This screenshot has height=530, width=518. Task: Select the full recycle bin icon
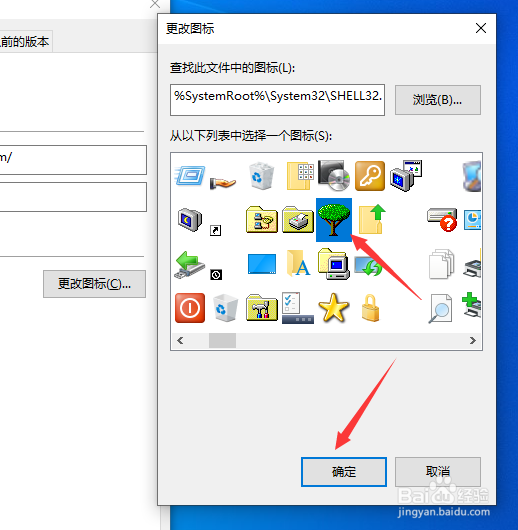pos(261,176)
